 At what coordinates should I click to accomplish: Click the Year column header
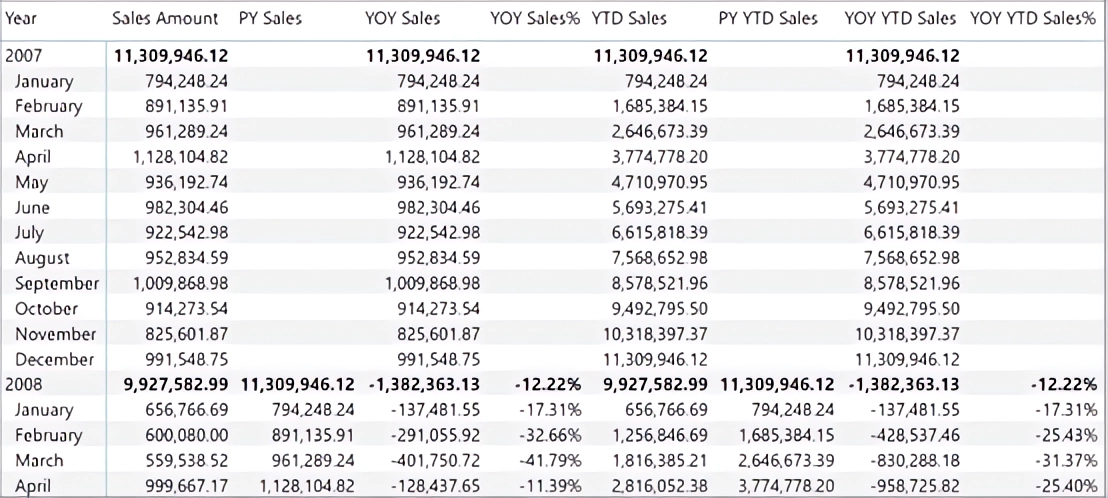click(x=21, y=19)
